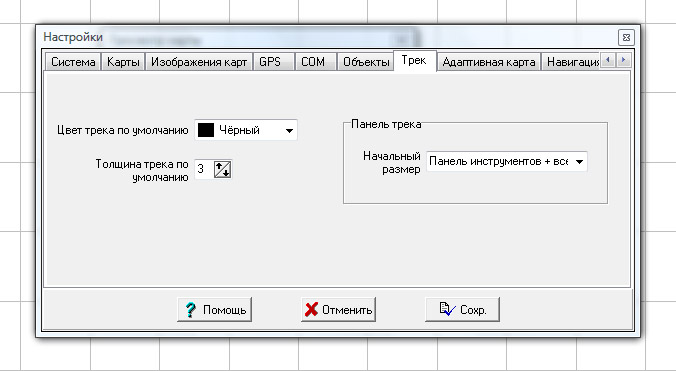Image resolution: width=676 pixels, height=371 pixels.
Task: Click the Помощь button
Action: point(215,309)
